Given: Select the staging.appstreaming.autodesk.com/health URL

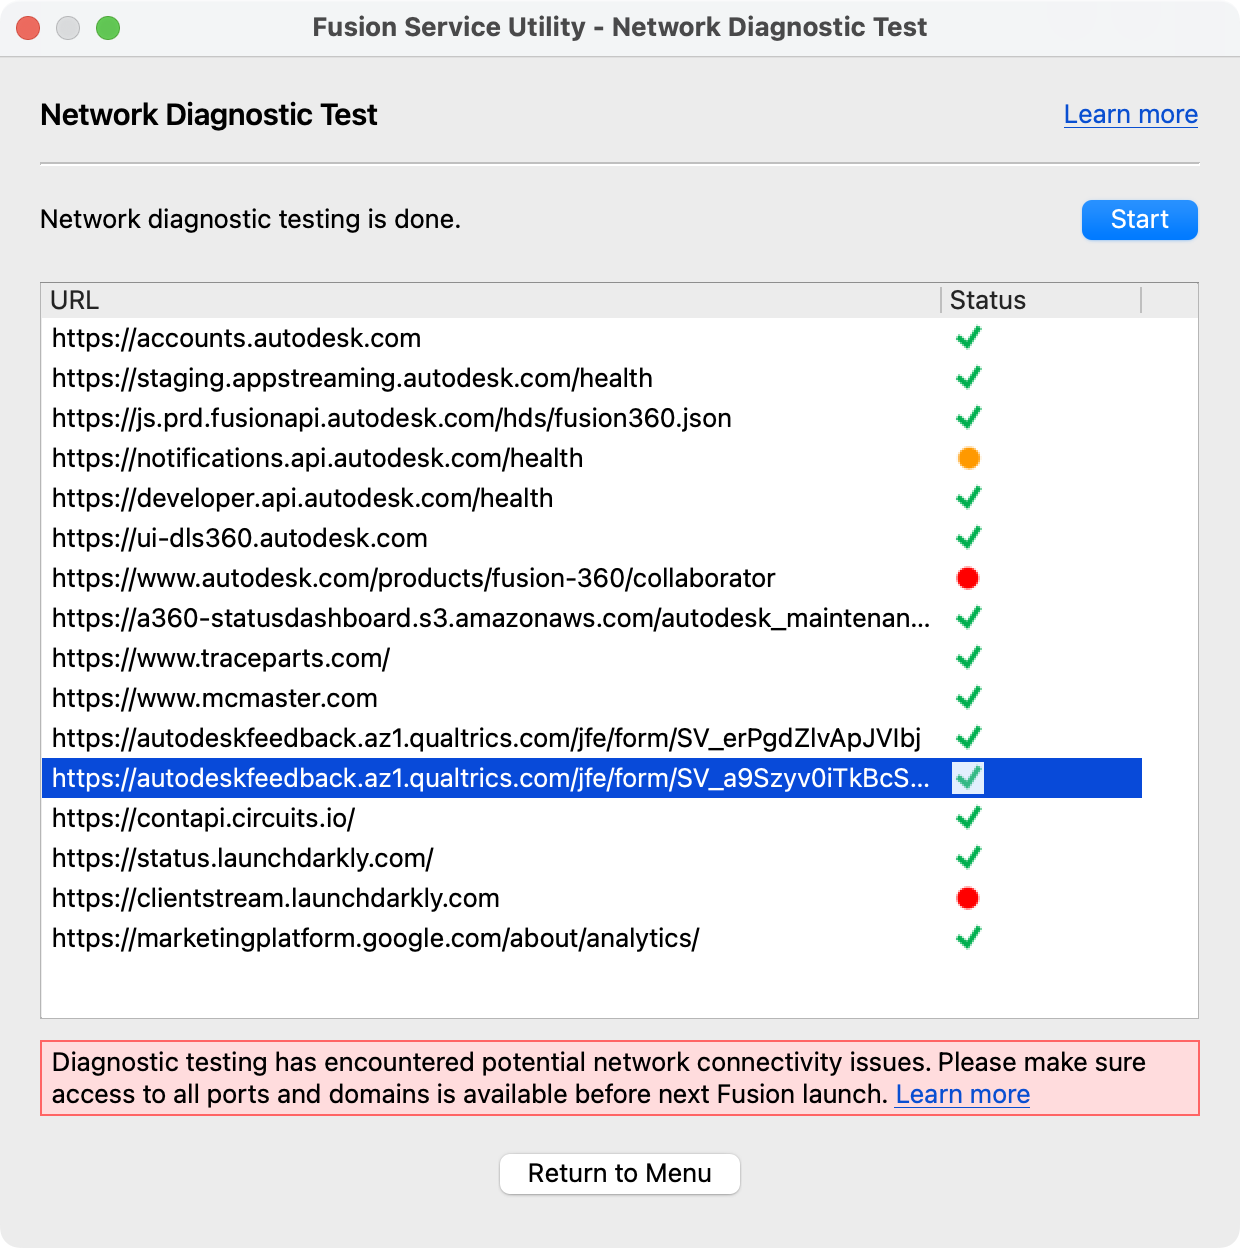Looking at the screenshot, I should pos(352,379).
